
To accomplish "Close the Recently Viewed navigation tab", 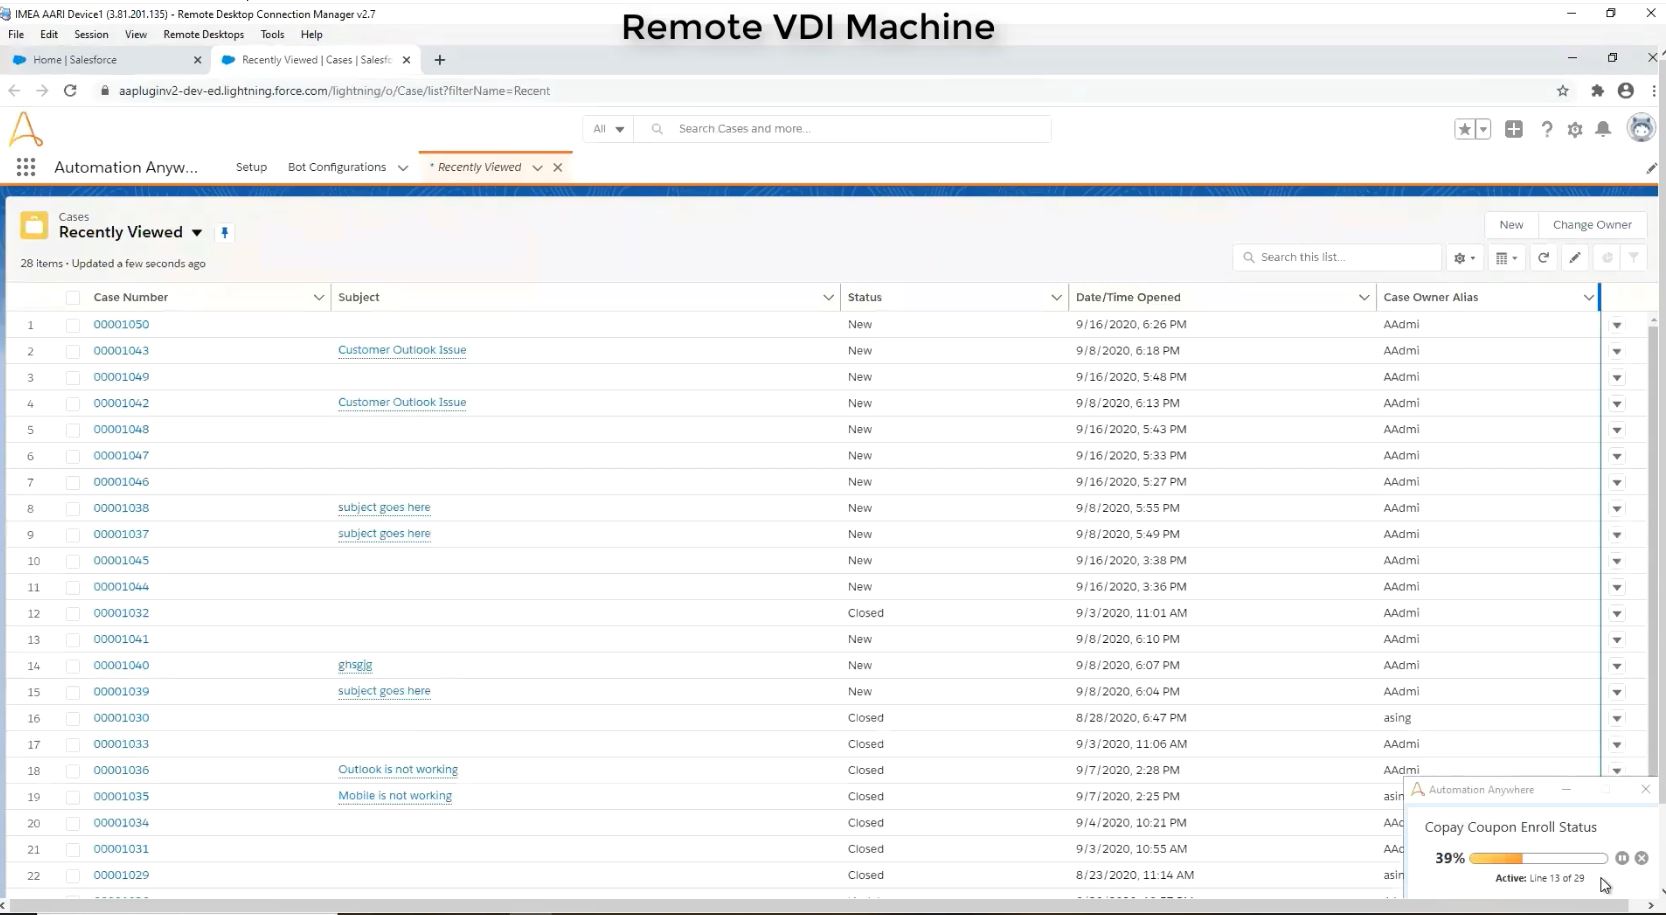I will point(558,168).
